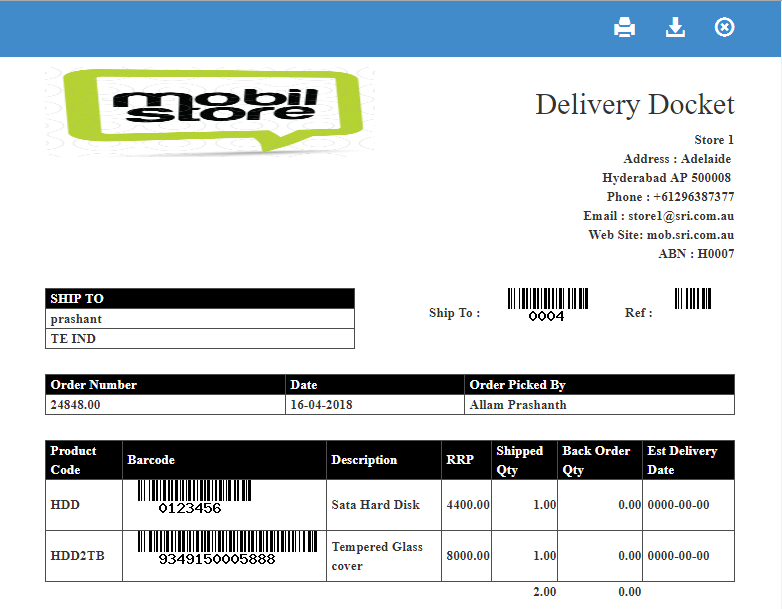Viewport: 782px width, 609px height.
Task: Click the ABN : H0007 line
Action: (x=696, y=253)
